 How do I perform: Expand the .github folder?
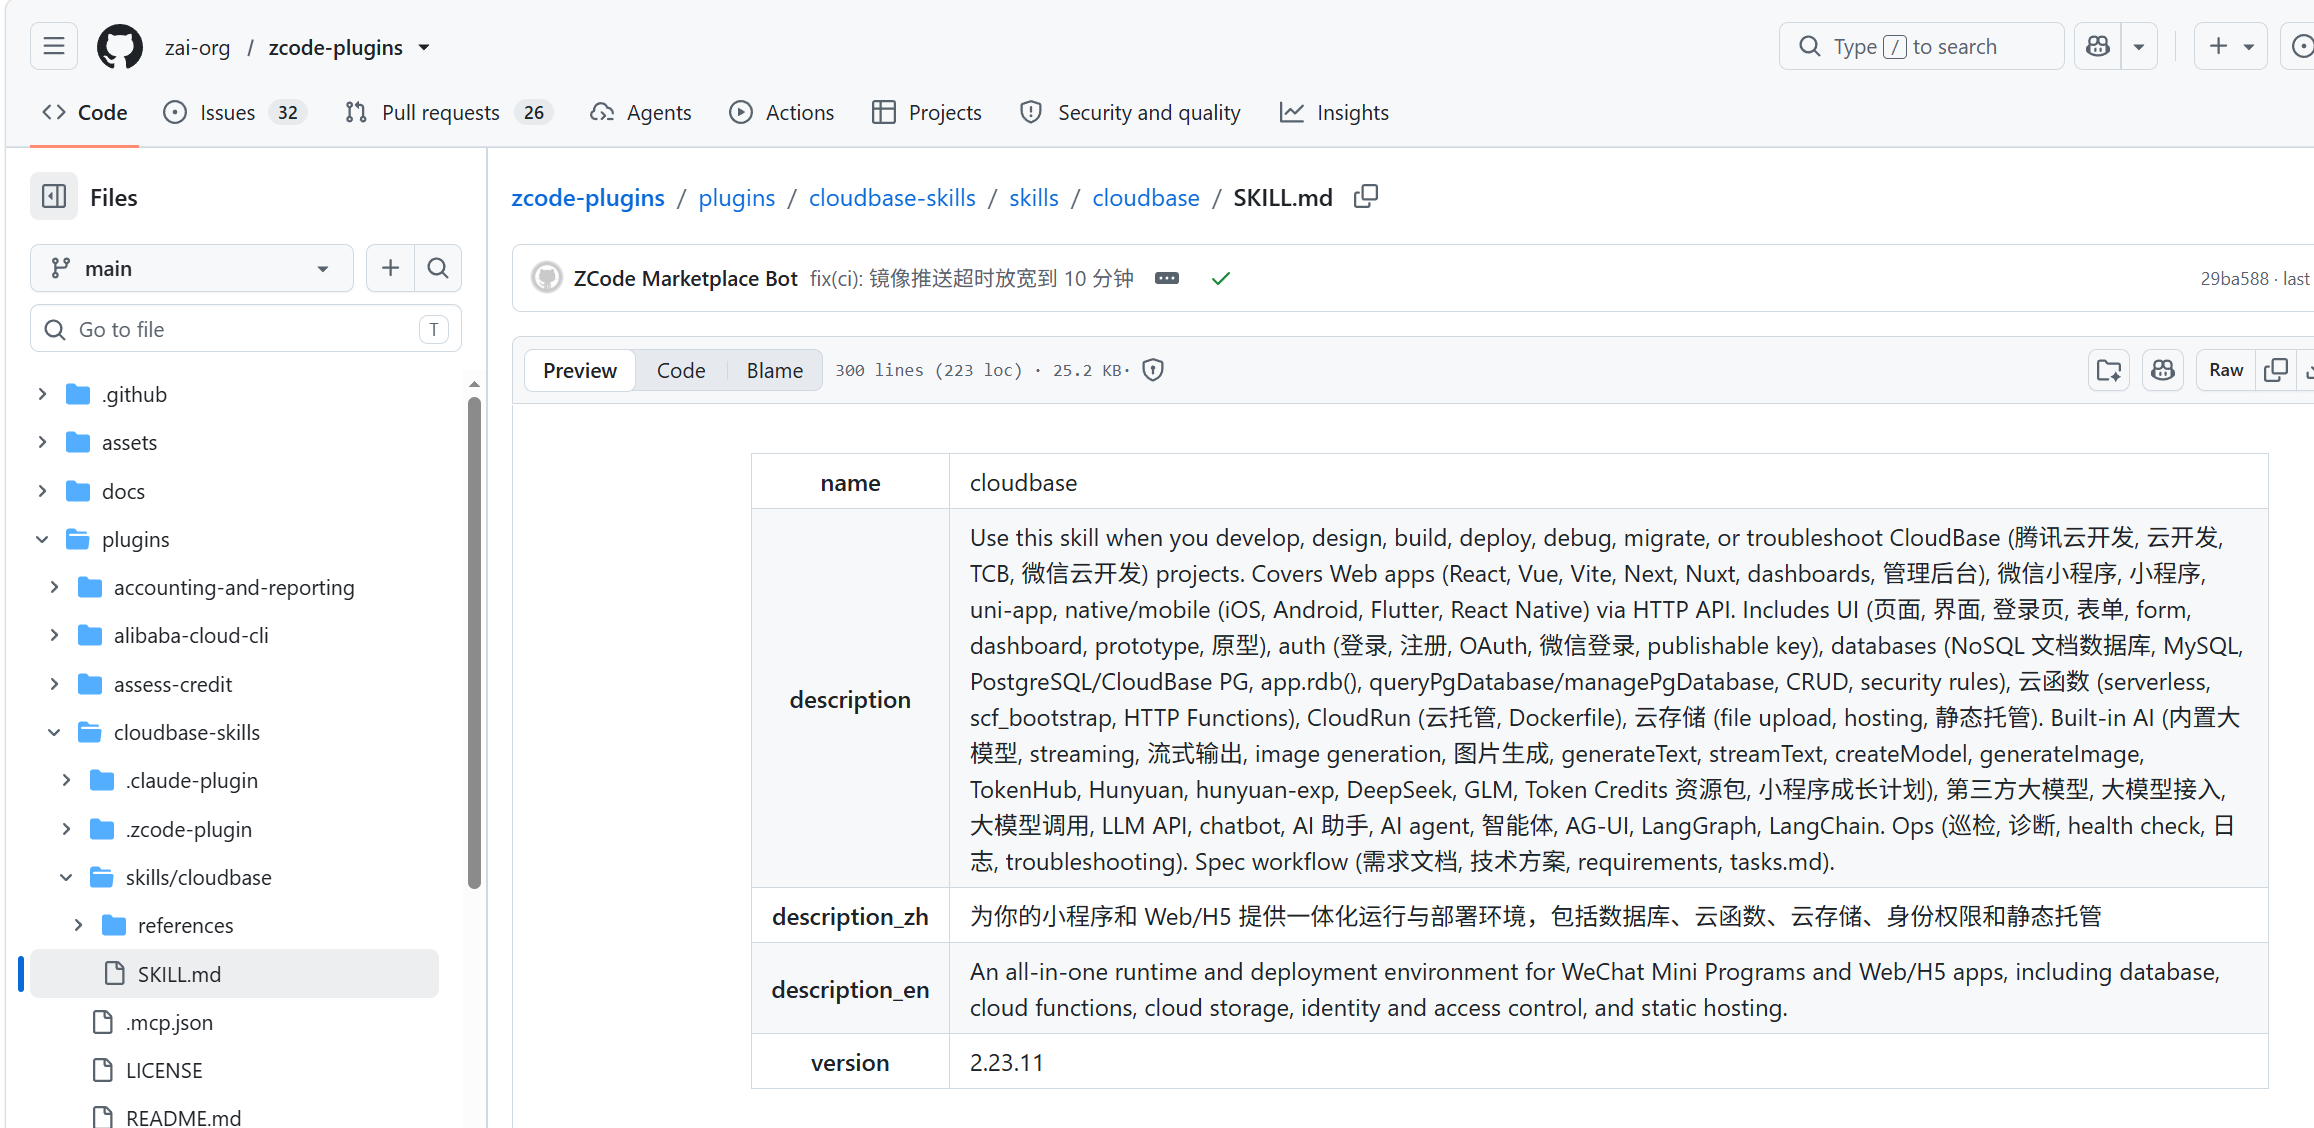coord(42,394)
